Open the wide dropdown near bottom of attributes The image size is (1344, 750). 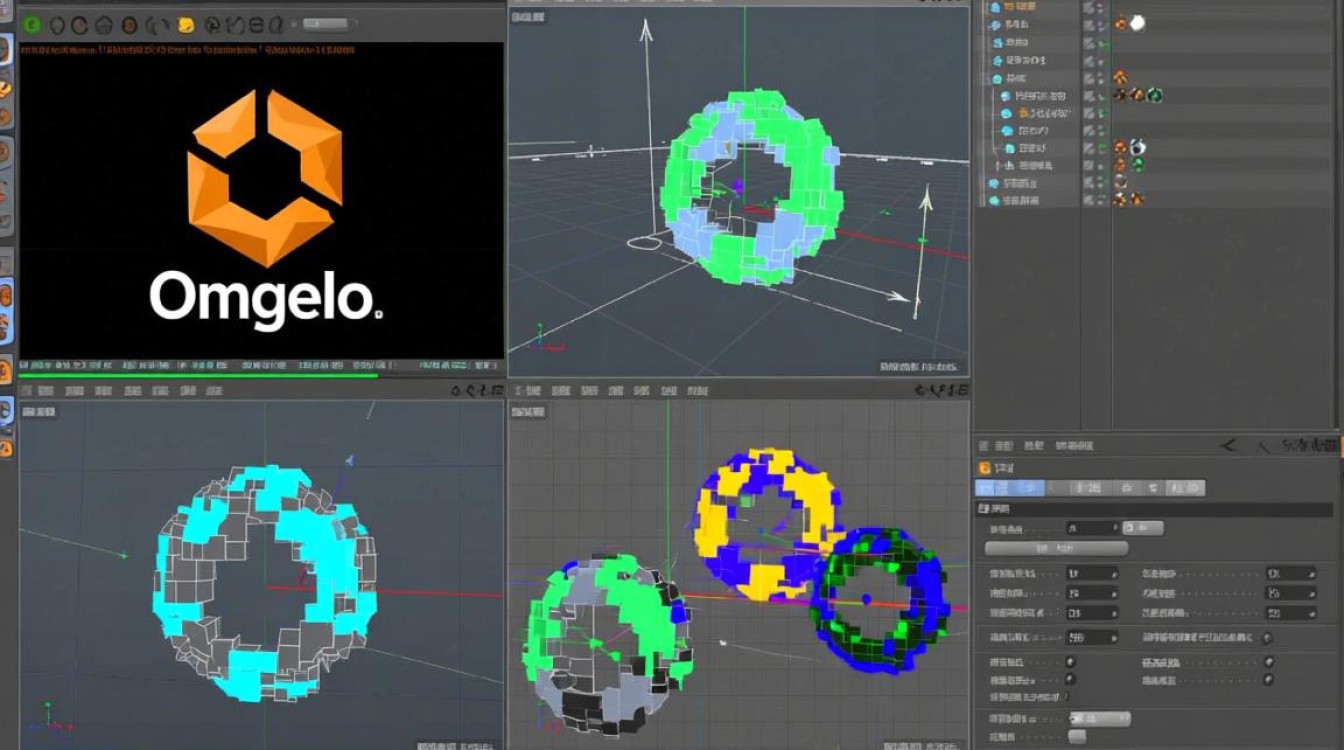coord(1100,718)
